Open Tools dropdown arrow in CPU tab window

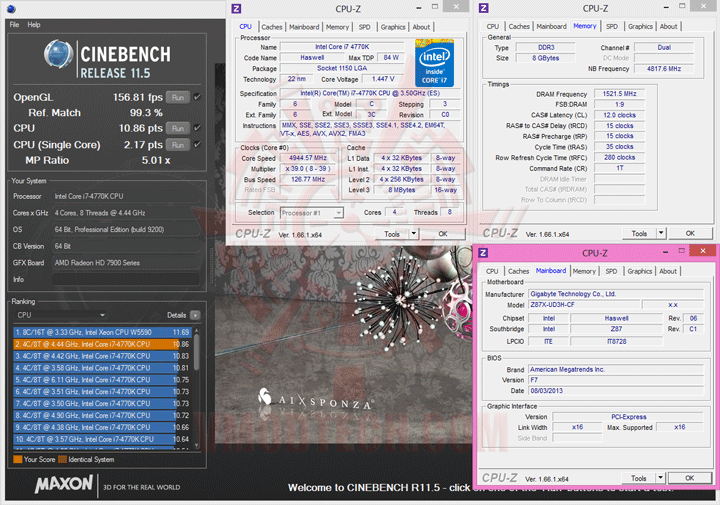[x=413, y=234]
